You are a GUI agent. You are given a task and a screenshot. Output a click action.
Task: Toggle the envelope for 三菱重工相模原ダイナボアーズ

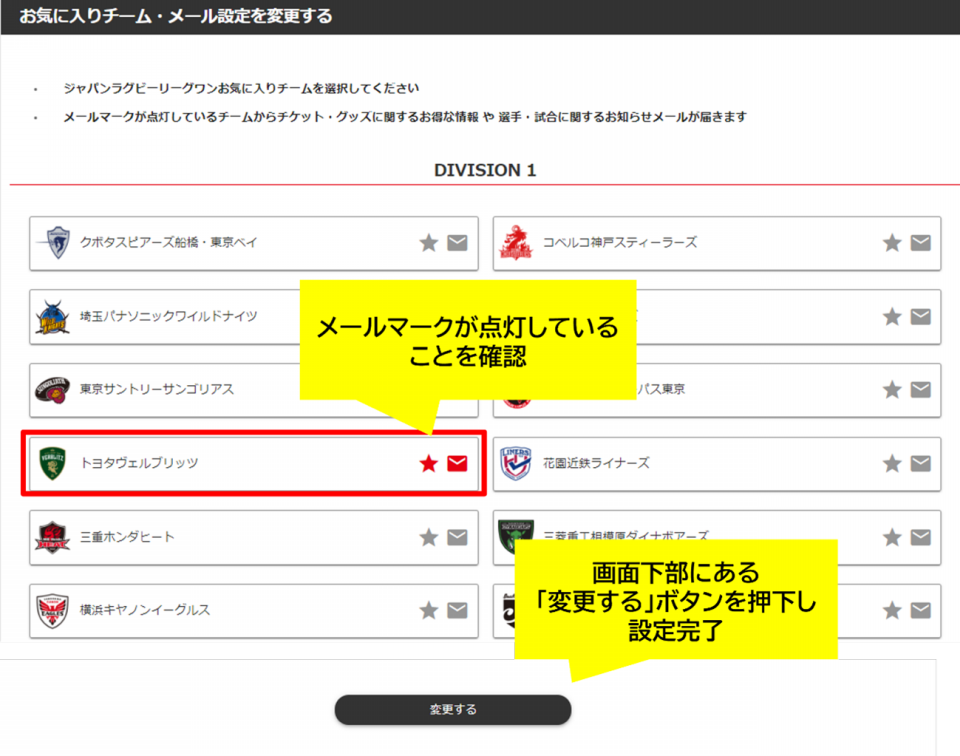pos(921,537)
